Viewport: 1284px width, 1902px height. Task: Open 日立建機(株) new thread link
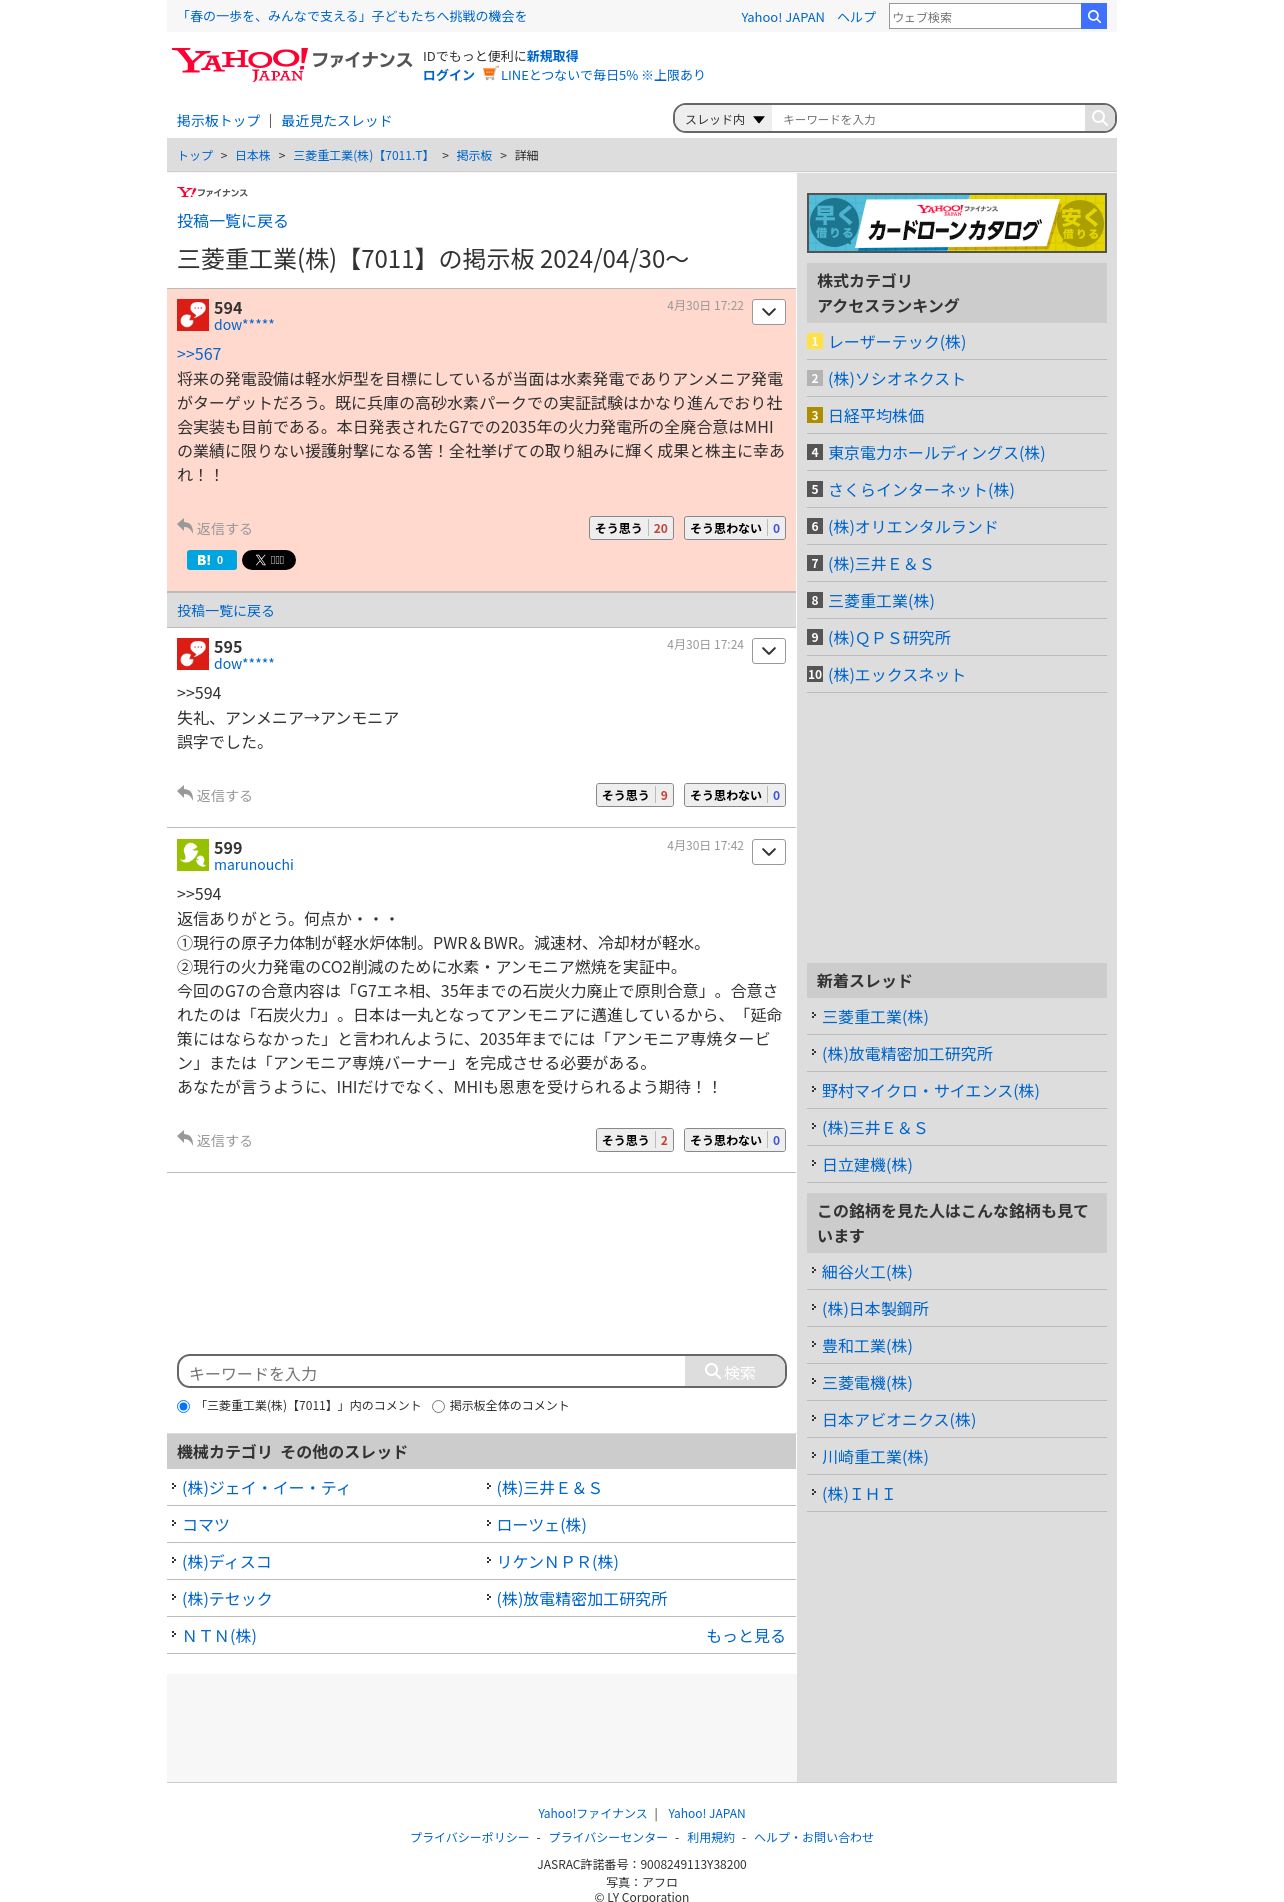pyautogui.click(x=867, y=1165)
